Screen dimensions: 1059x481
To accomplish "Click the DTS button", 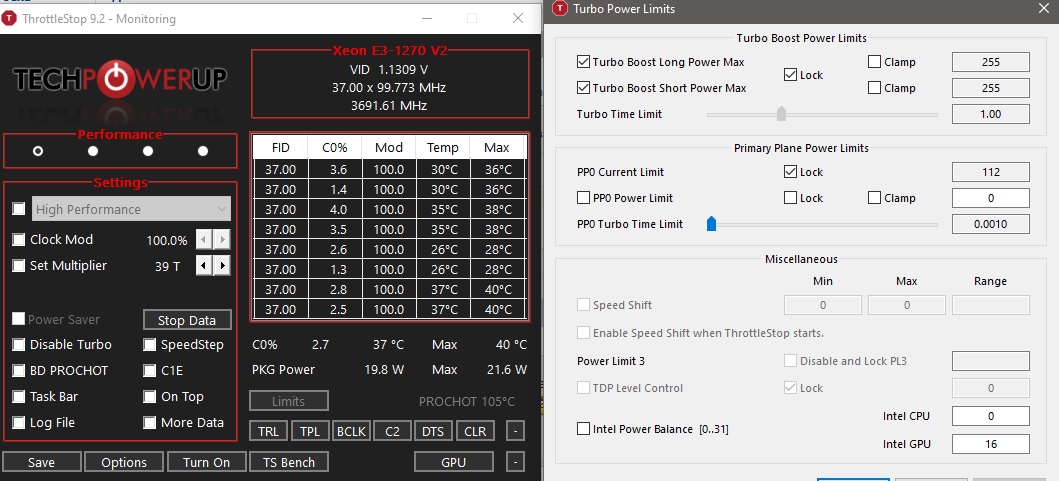I will point(434,431).
